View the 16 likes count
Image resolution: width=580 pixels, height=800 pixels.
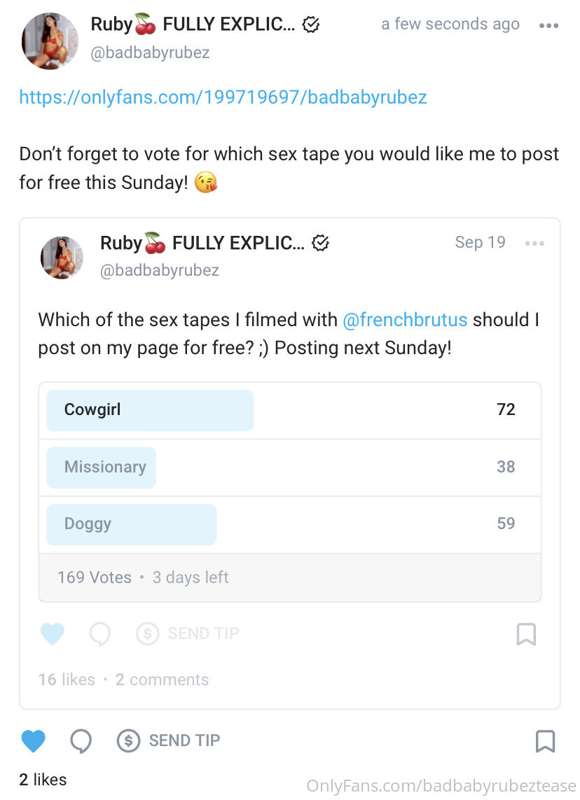point(67,680)
